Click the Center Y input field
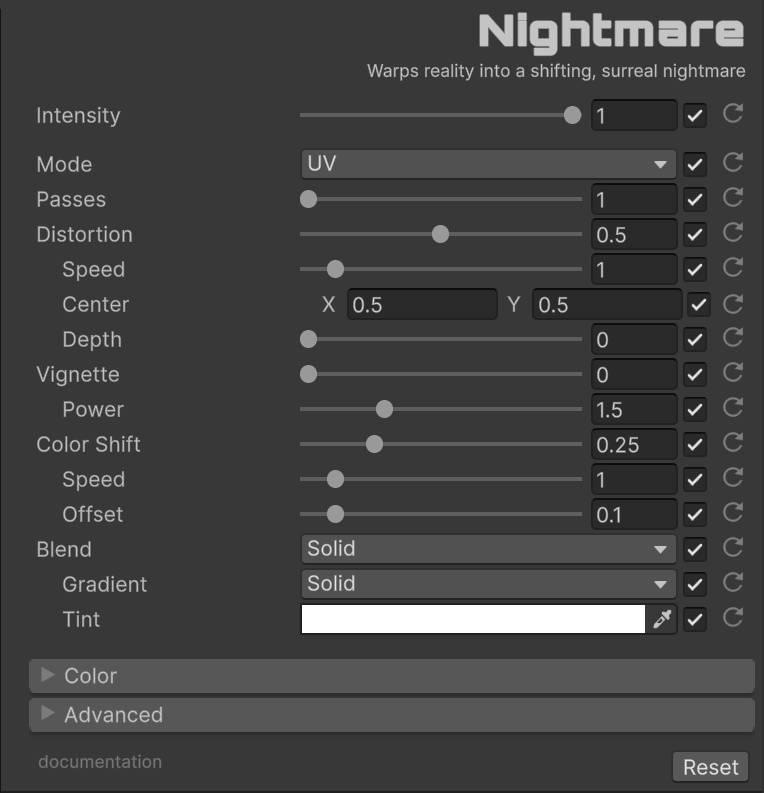The image size is (764, 793). pyautogui.click(x=607, y=304)
